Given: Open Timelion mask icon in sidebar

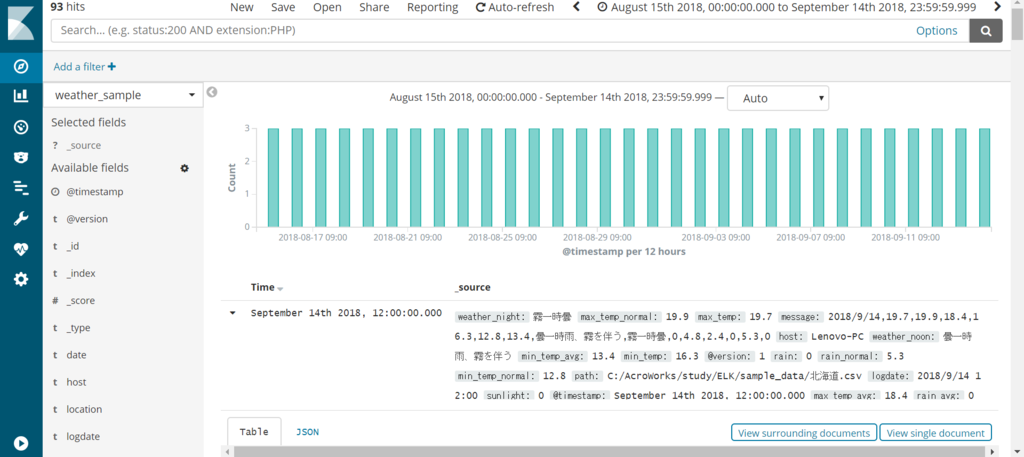Looking at the screenshot, I should pos(21,157).
